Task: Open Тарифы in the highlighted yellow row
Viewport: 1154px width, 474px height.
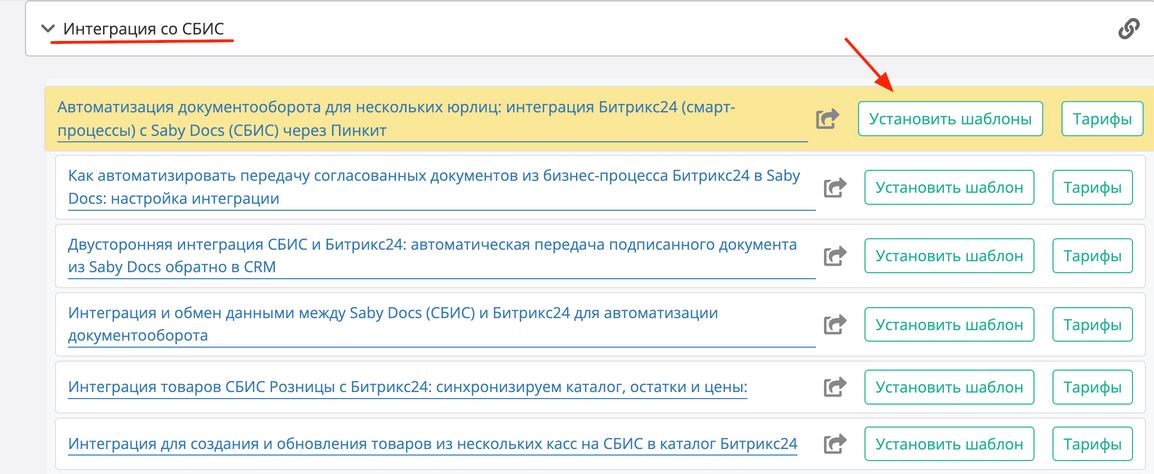Action: (x=1101, y=119)
